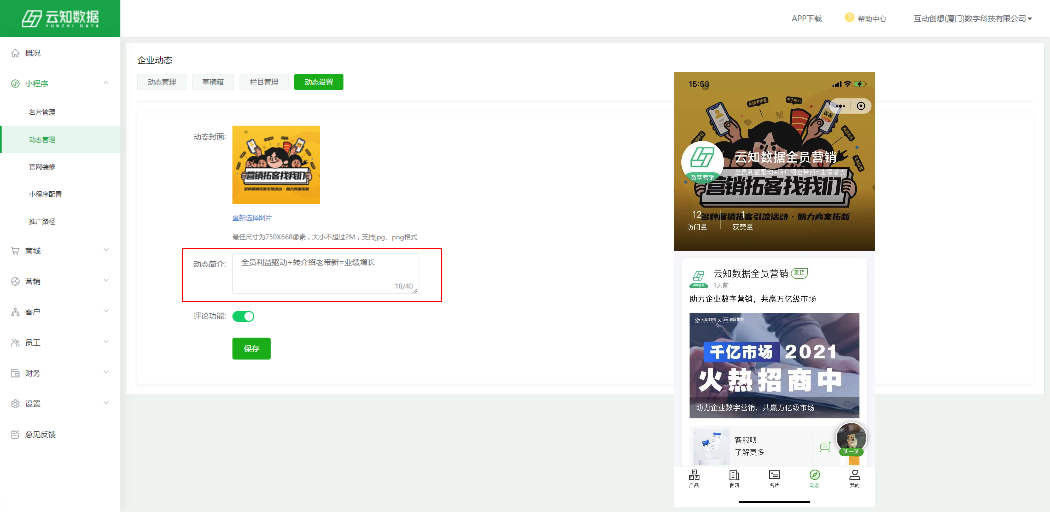Switch to the 动态管理 tab button
Image resolution: width=1050 pixels, height=512 pixels.
[x=162, y=82]
